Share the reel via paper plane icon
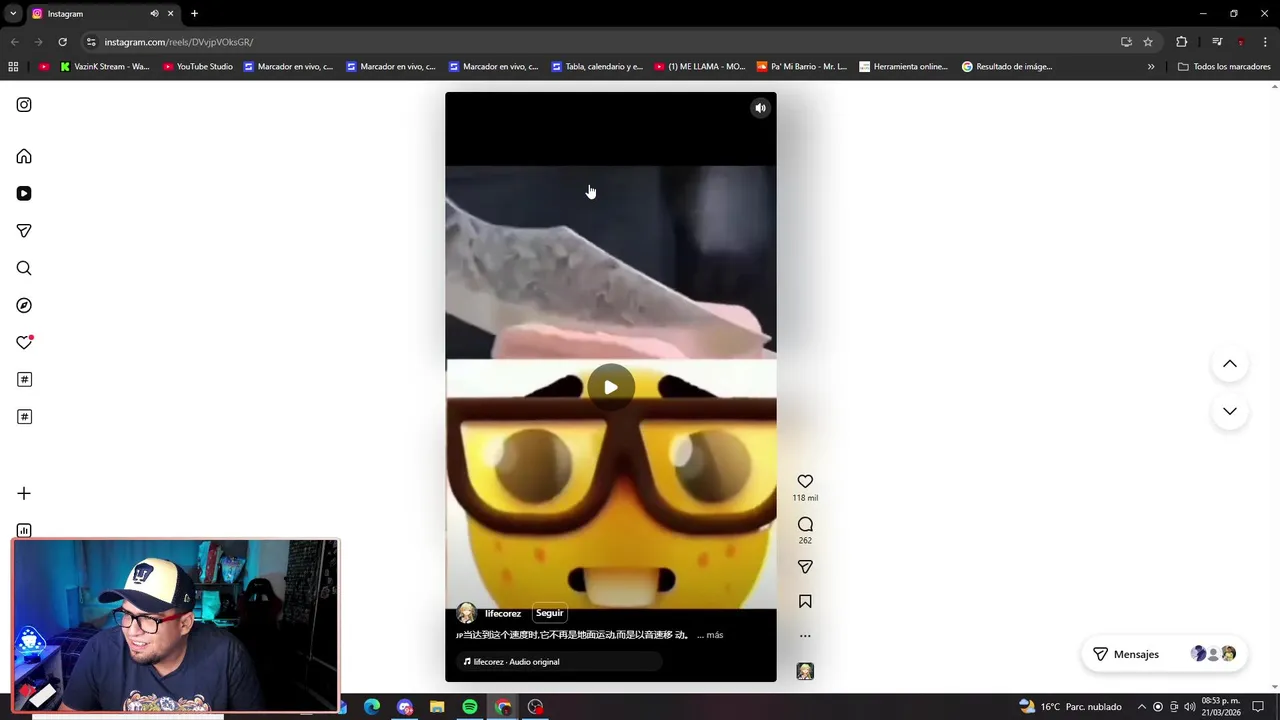Viewport: 1280px width, 720px height. click(805, 567)
